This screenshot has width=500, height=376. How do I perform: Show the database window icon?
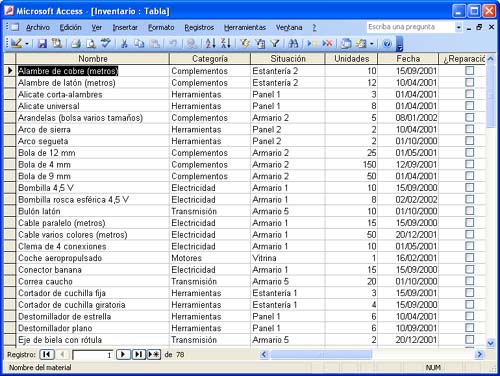346,43
